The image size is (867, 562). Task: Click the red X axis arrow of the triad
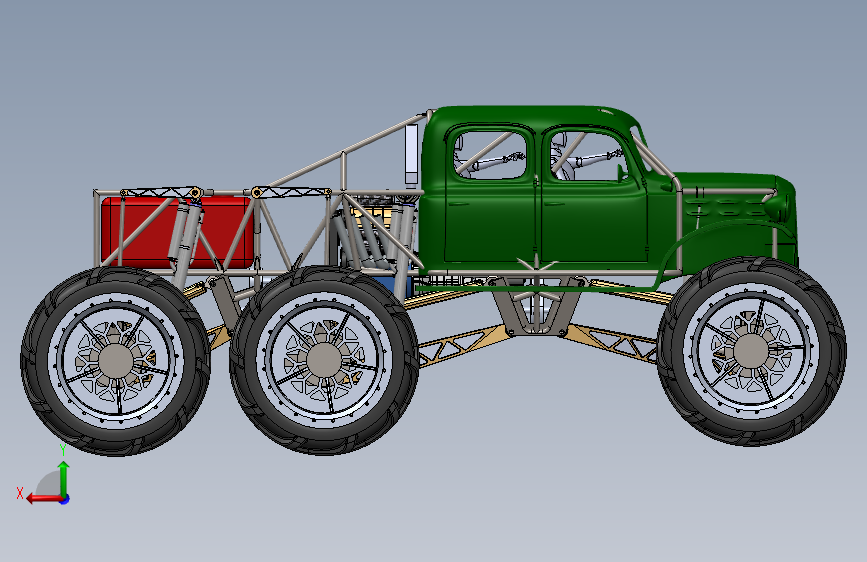coord(43,498)
